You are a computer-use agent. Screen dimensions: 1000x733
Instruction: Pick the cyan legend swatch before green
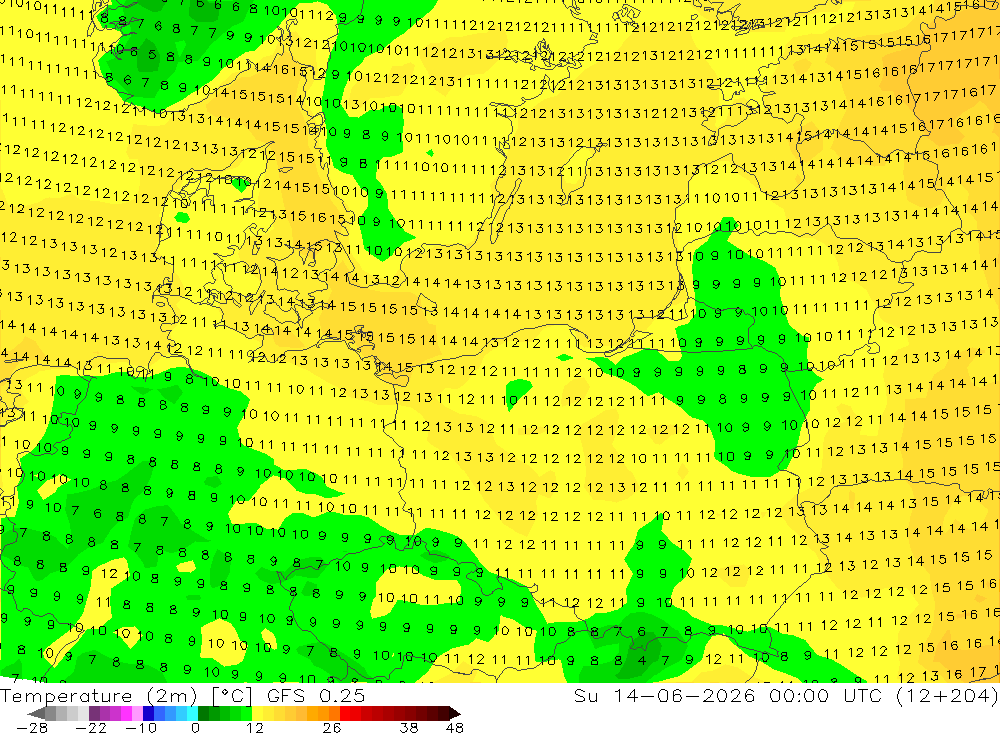[x=192, y=713]
